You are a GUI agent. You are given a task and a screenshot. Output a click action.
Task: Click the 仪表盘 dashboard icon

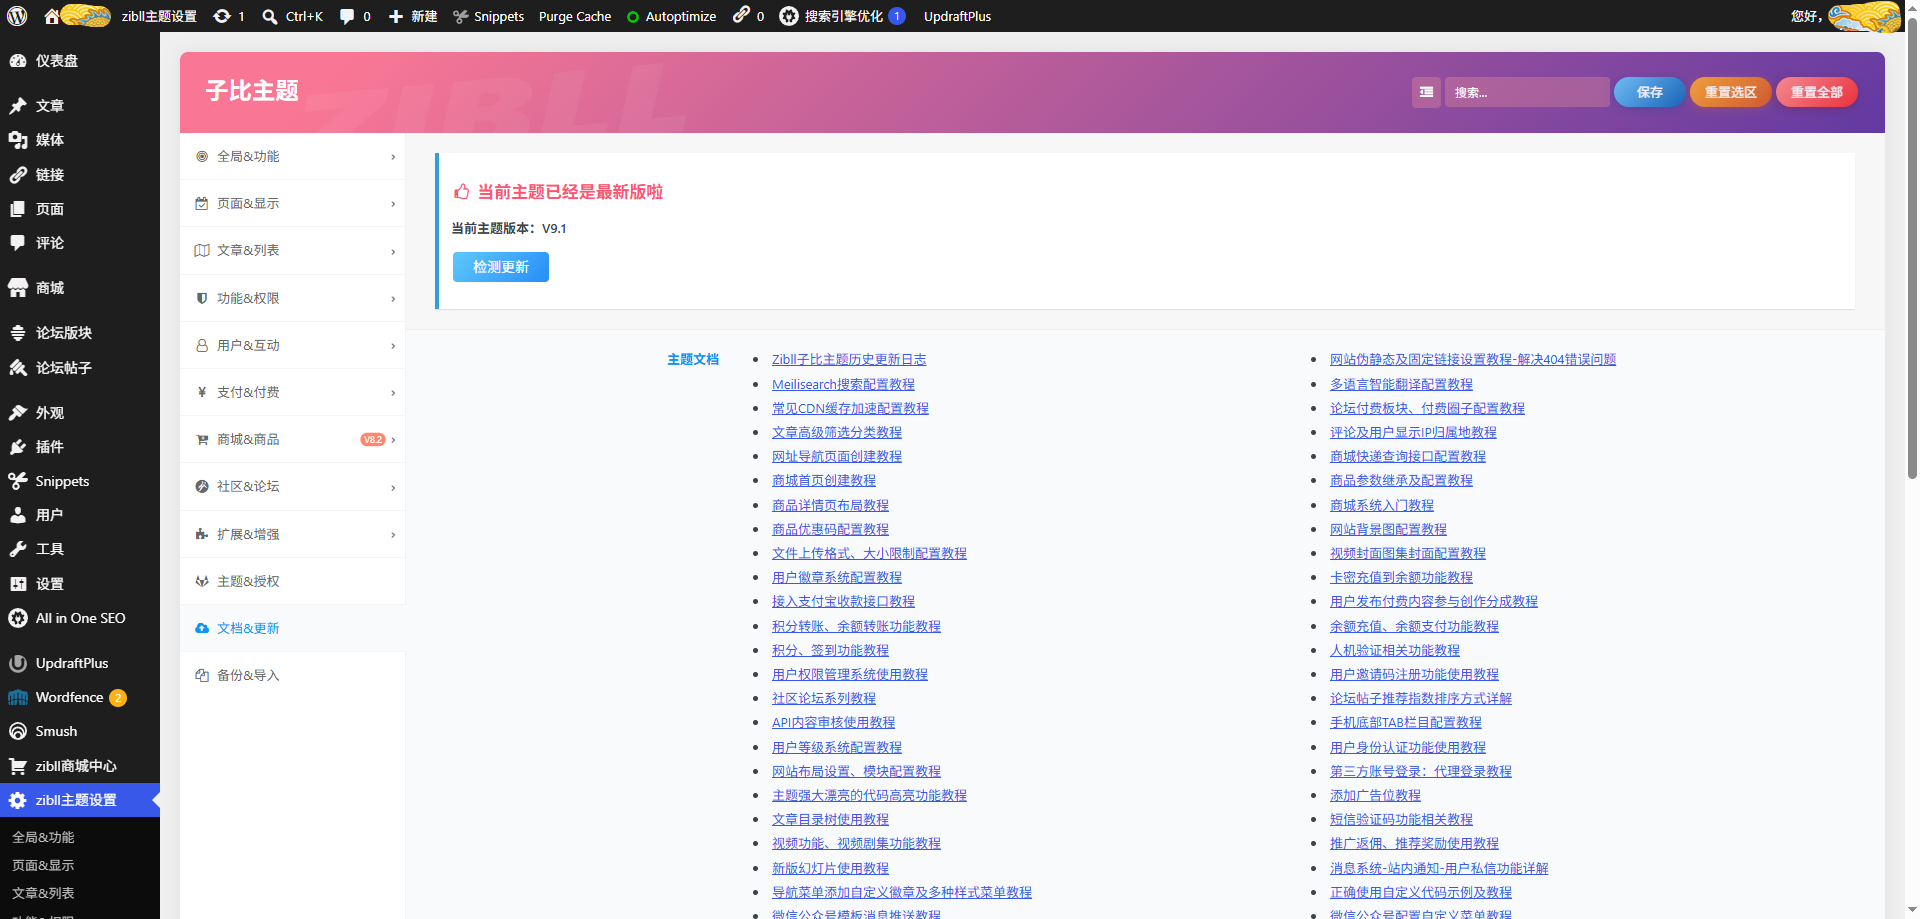coord(18,61)
